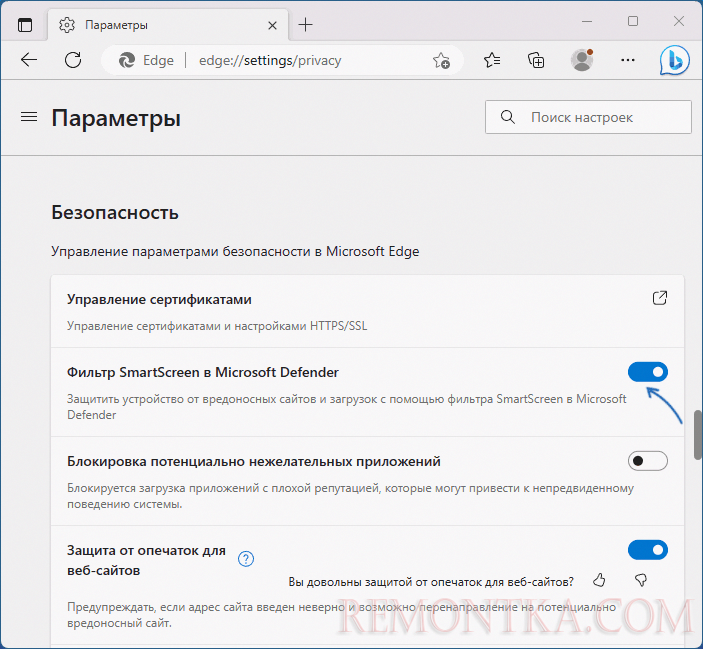Refresh the settings page
703x649 pixels.
(x=73, y=60)
